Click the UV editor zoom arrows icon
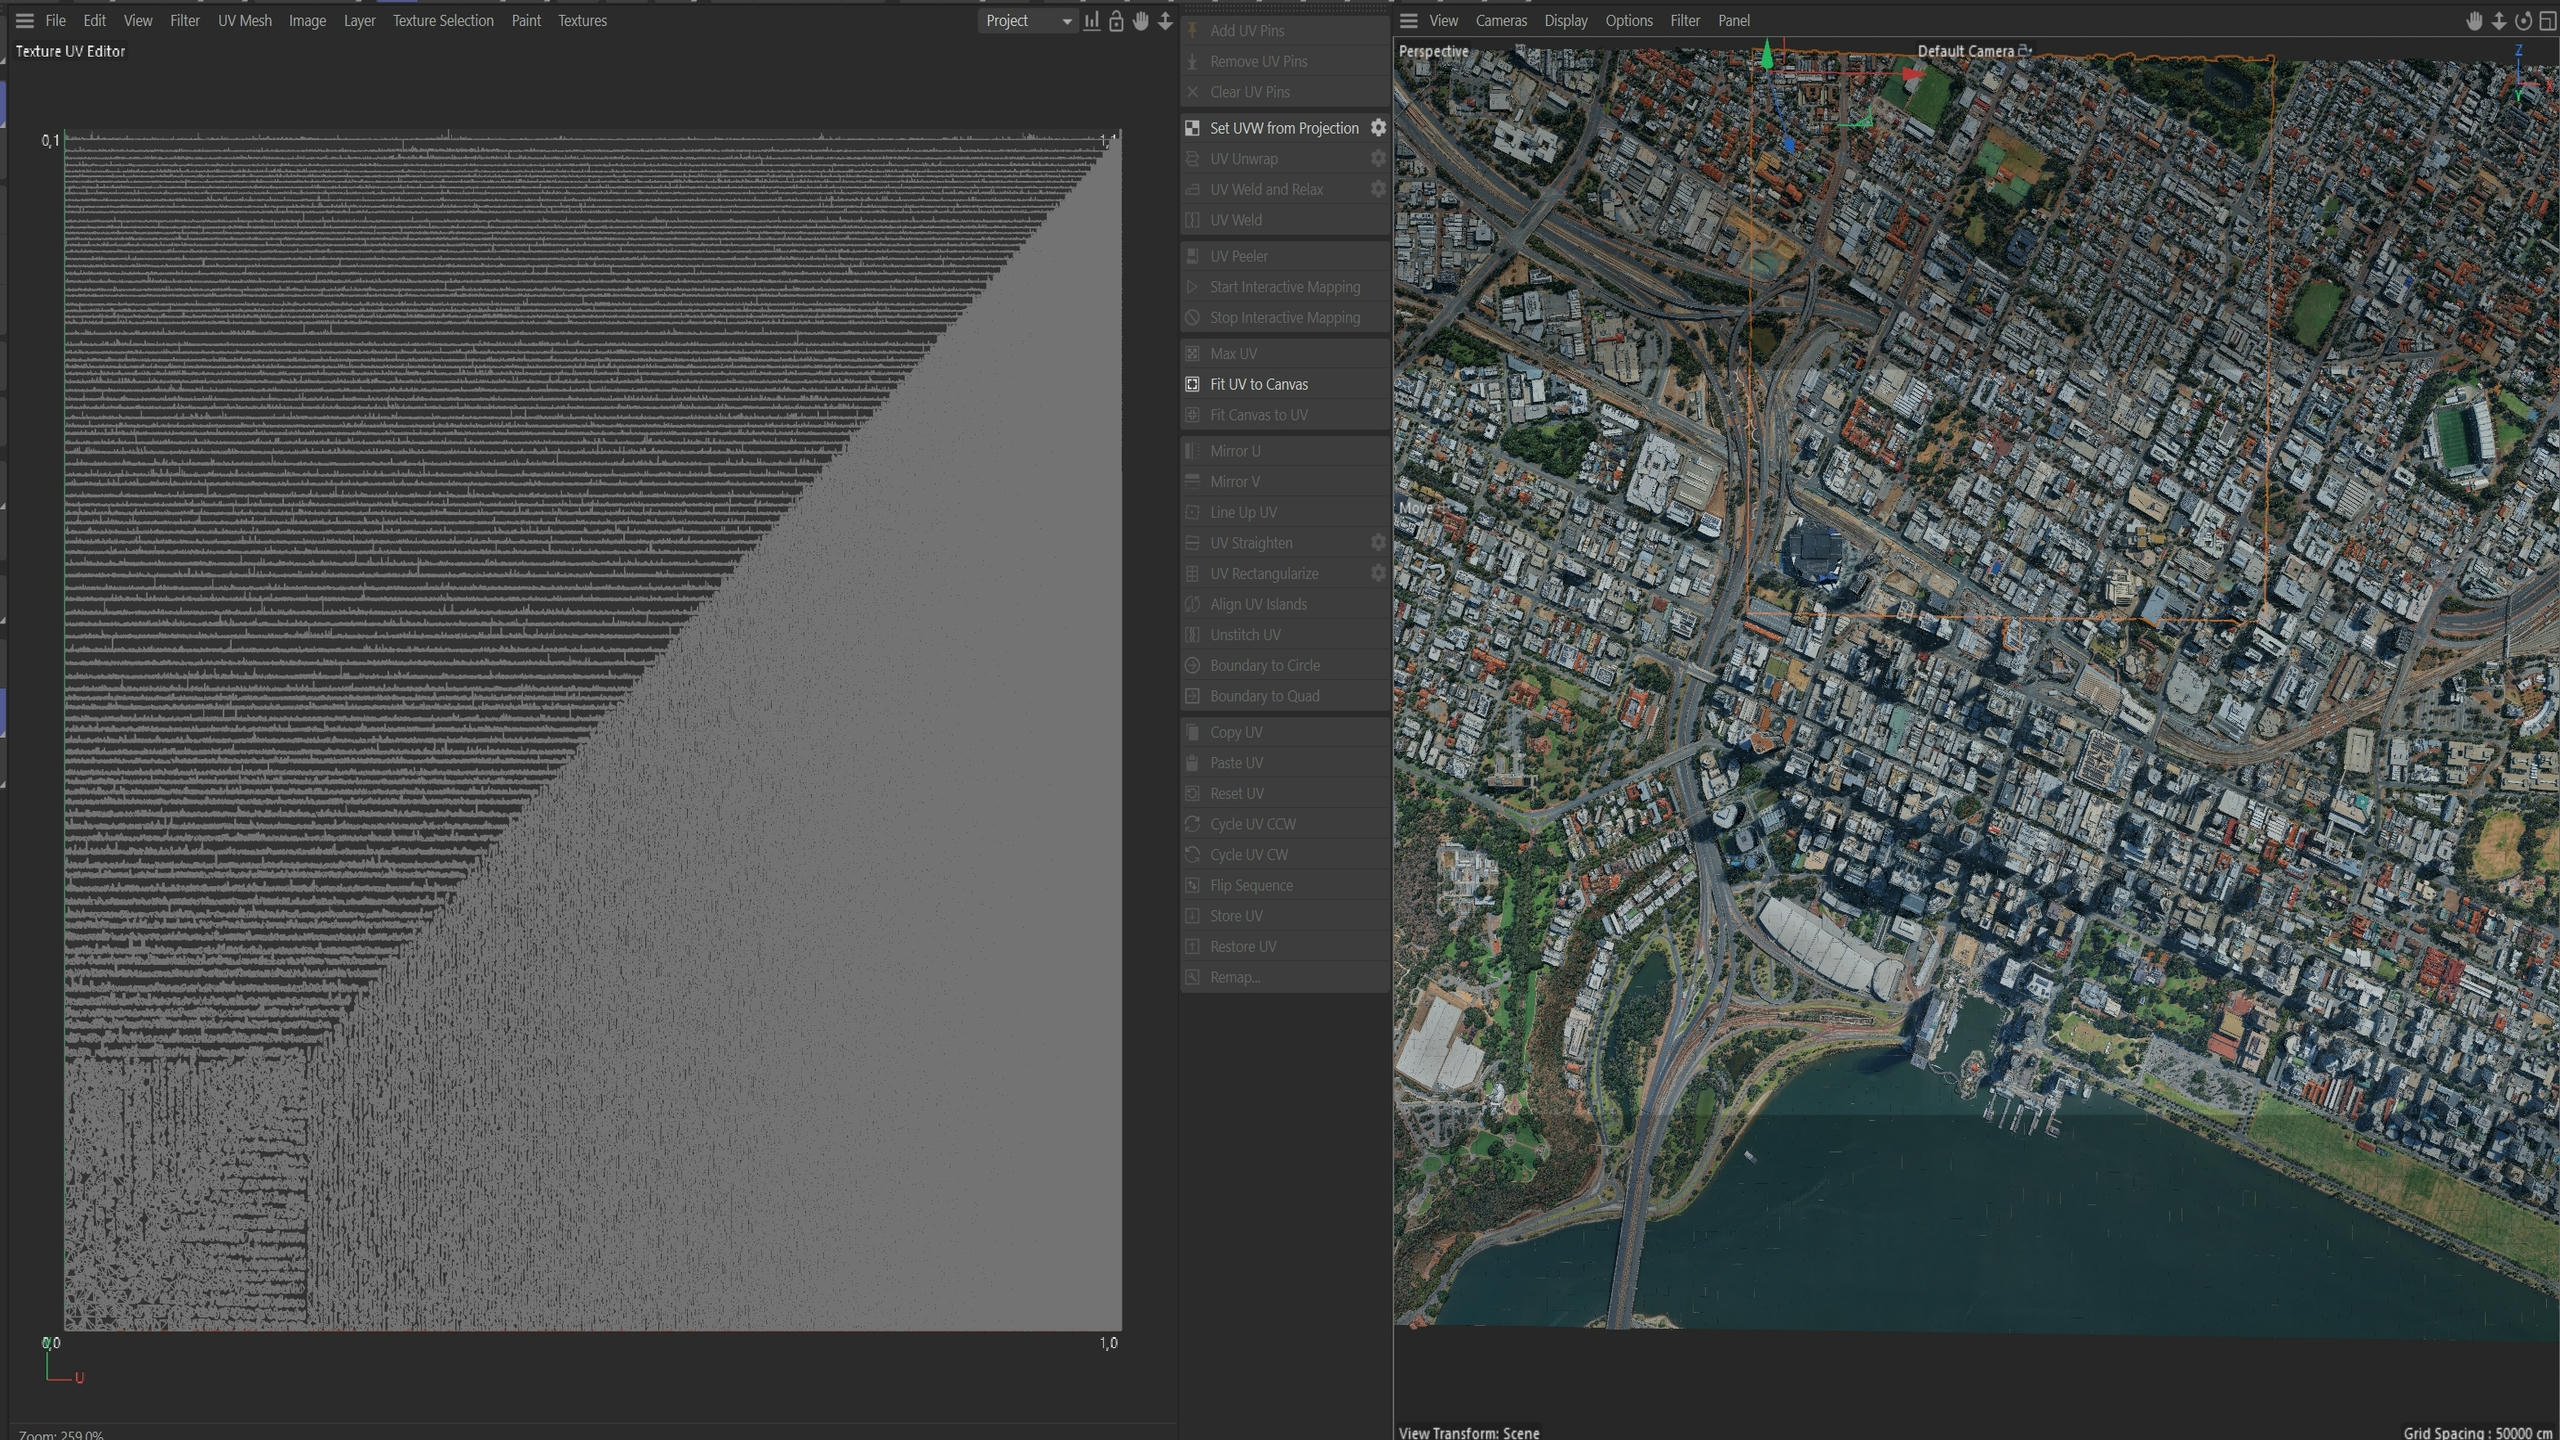This screenshot has width=2560, height=1440. click(x=1165, y=21)
